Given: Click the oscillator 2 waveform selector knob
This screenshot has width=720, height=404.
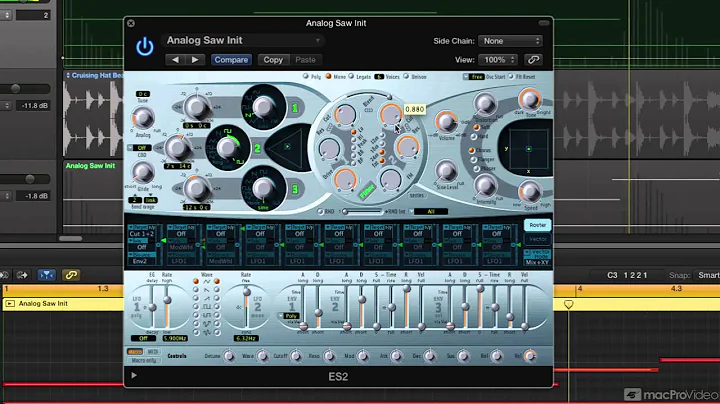Looking at the screenshot, I should [x=228, y=148].
